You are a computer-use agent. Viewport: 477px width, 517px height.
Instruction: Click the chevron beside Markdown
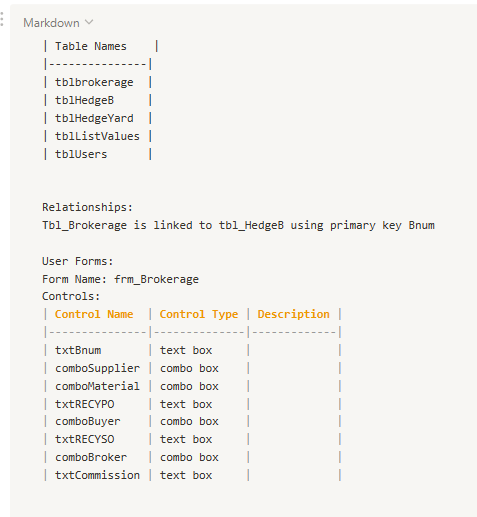[x=89, y=23]
